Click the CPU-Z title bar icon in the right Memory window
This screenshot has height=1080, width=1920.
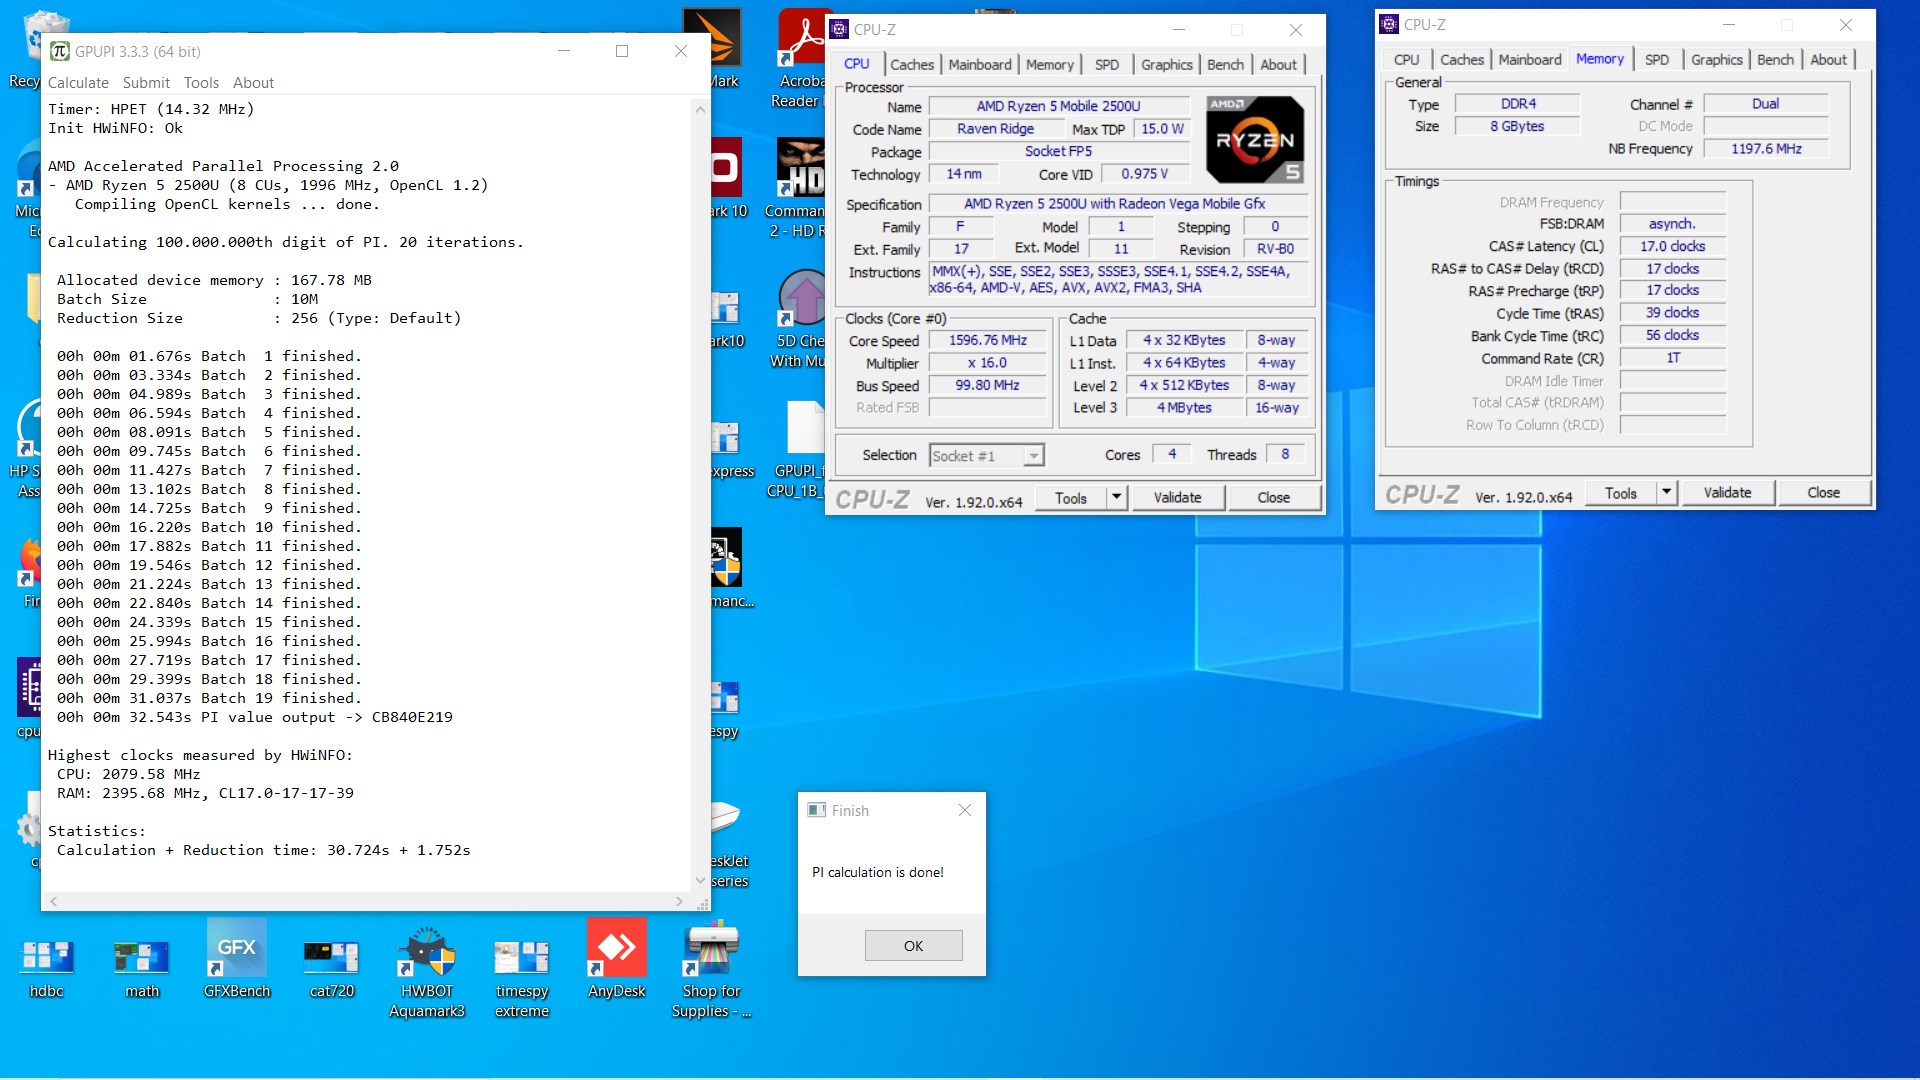tap(1389, 24)
